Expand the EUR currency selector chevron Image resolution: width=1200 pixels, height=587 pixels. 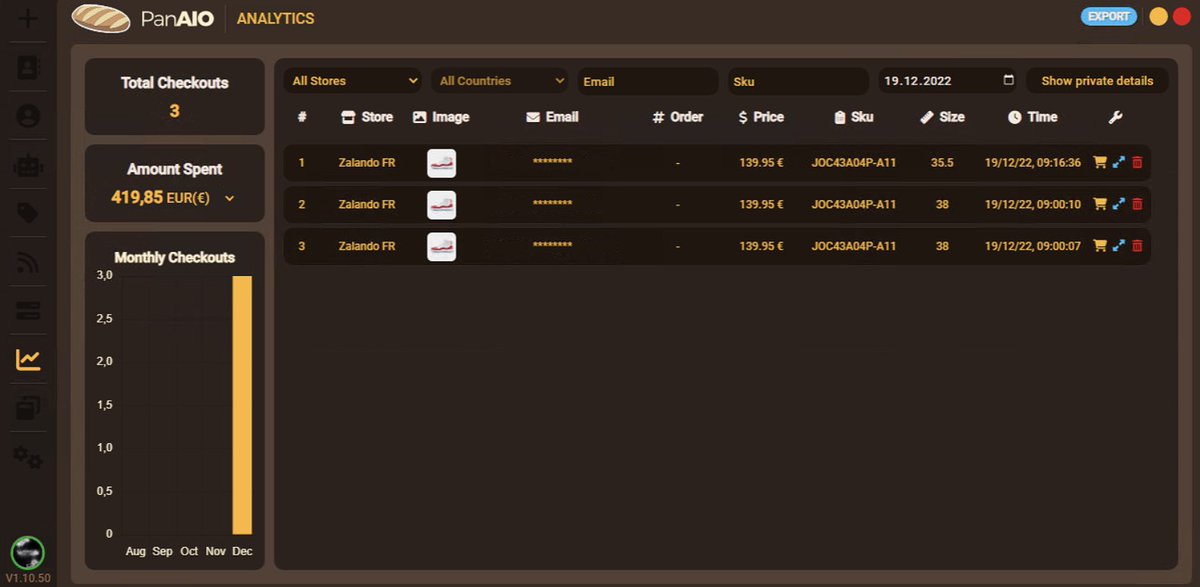(230, 198)
